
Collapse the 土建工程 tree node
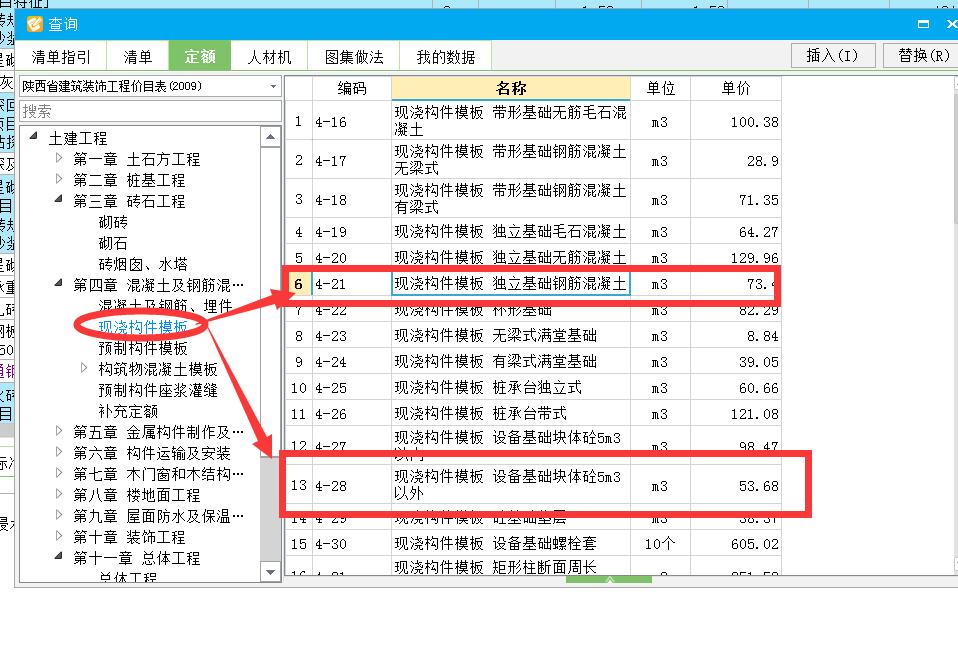tap(34, 136)
